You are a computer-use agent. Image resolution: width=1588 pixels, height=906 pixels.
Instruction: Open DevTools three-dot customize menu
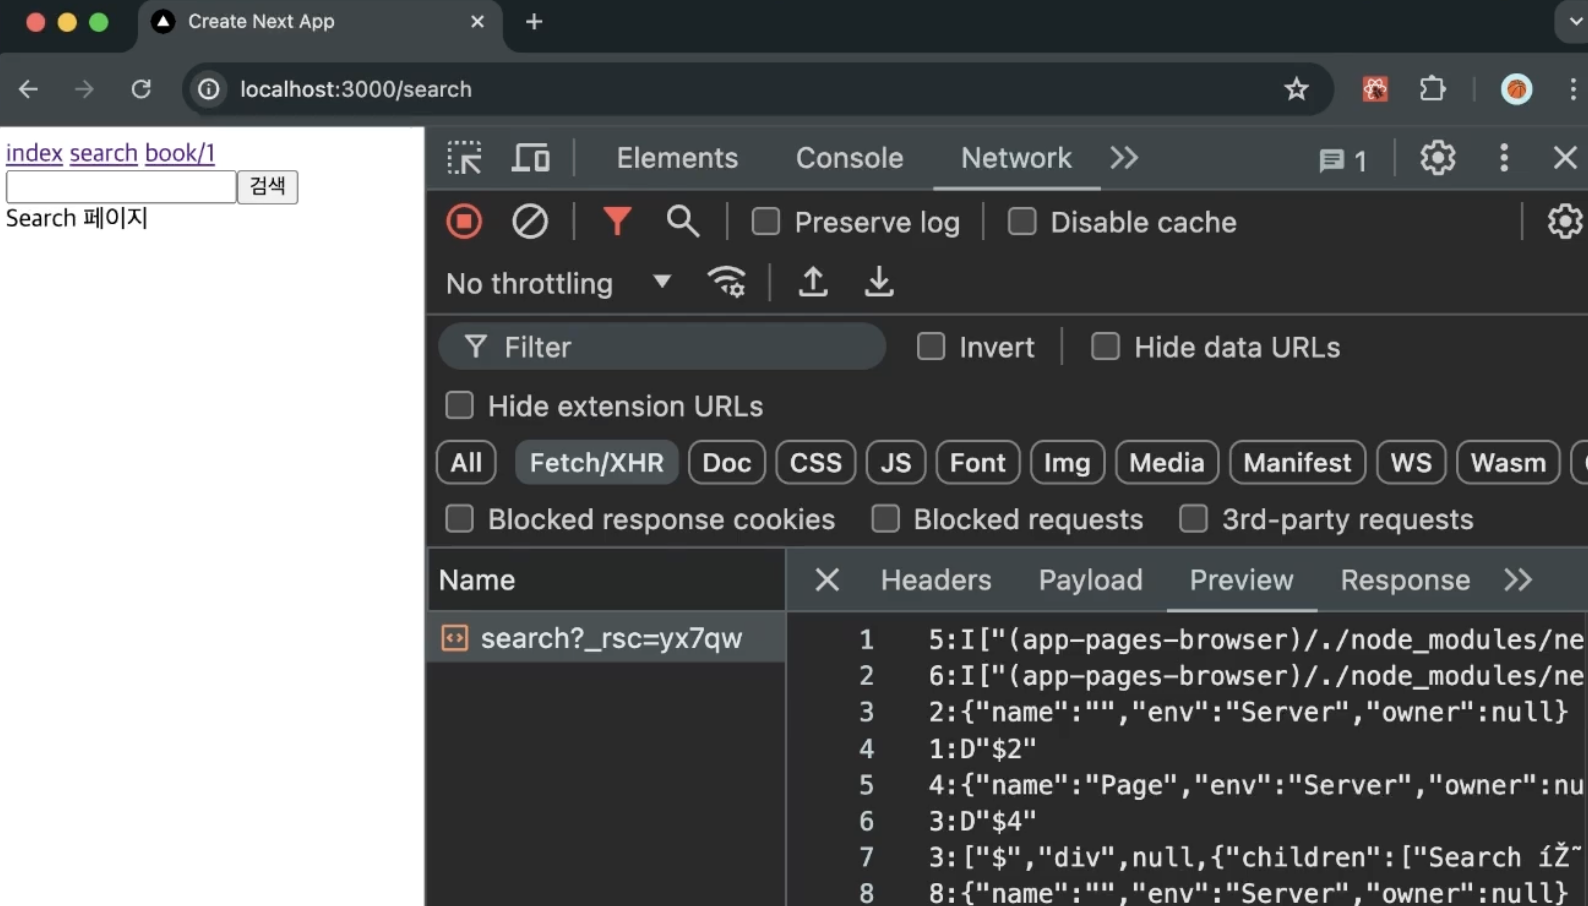click(1504, 158)
